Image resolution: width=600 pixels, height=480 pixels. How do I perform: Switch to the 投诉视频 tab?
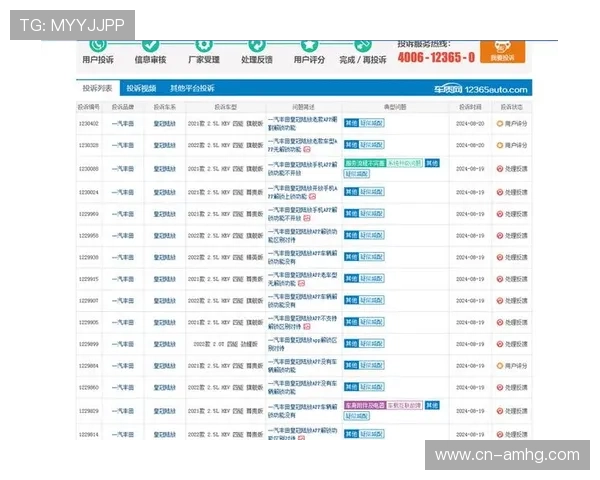click(141, 88)
